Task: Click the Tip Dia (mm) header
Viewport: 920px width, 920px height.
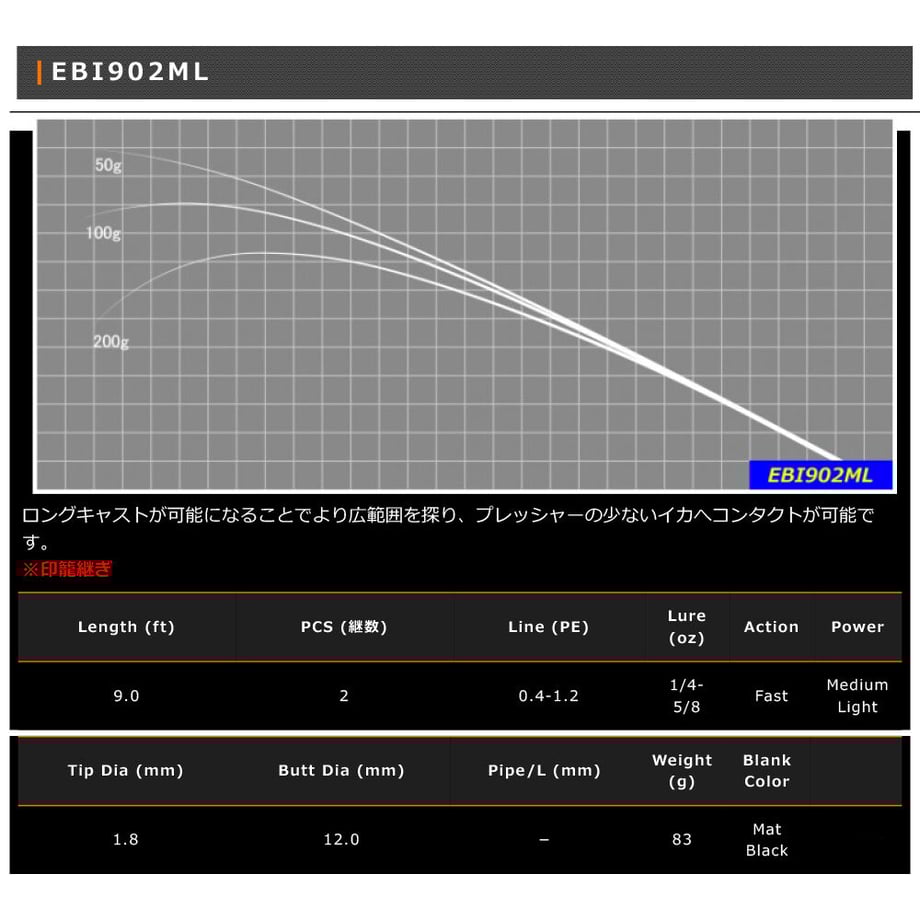Action: coord(126,770)
